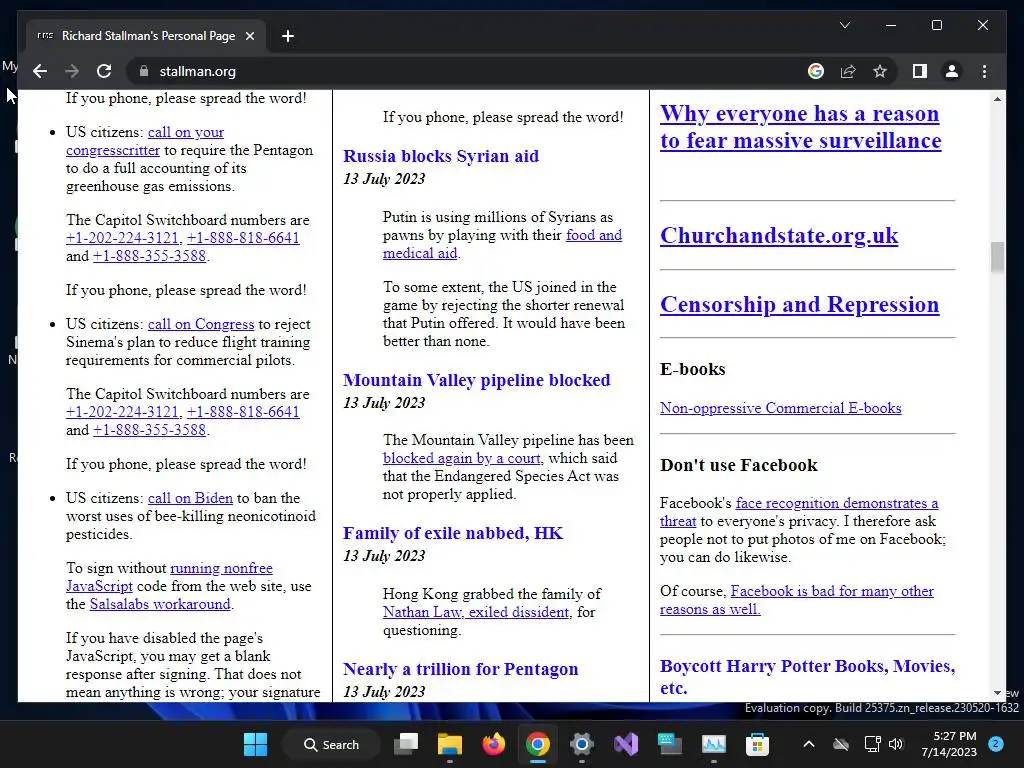Viewport: 1024px width, 768px height.
Task: Open the desktop app icon left of performance monitor
Action: tap(670, 744)
